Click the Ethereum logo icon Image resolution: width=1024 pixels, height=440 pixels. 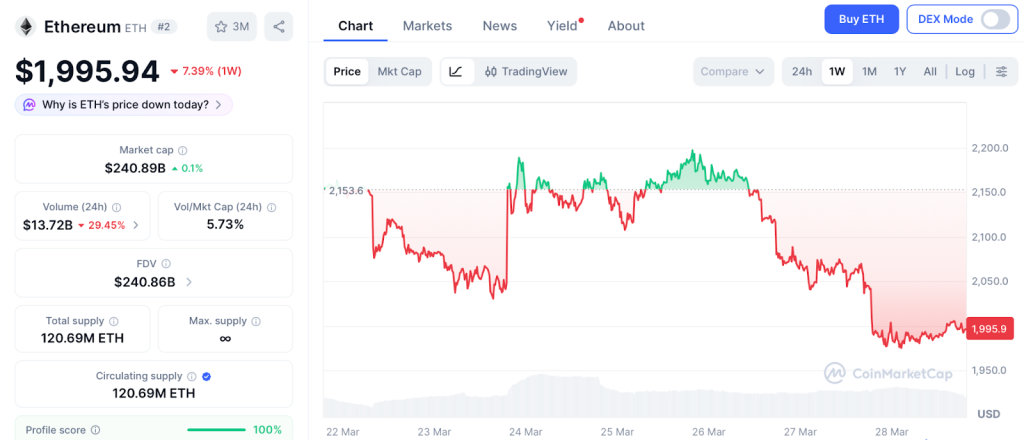click(x=26, y=27)
